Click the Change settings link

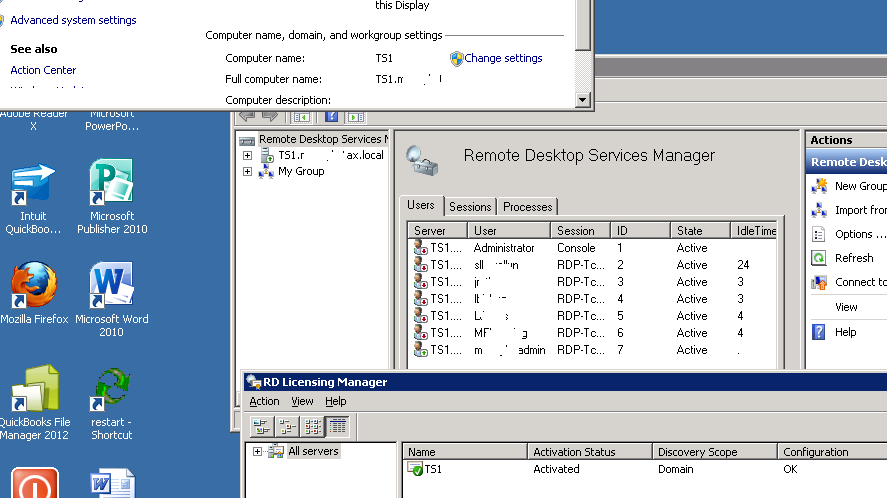coord(503,59)
